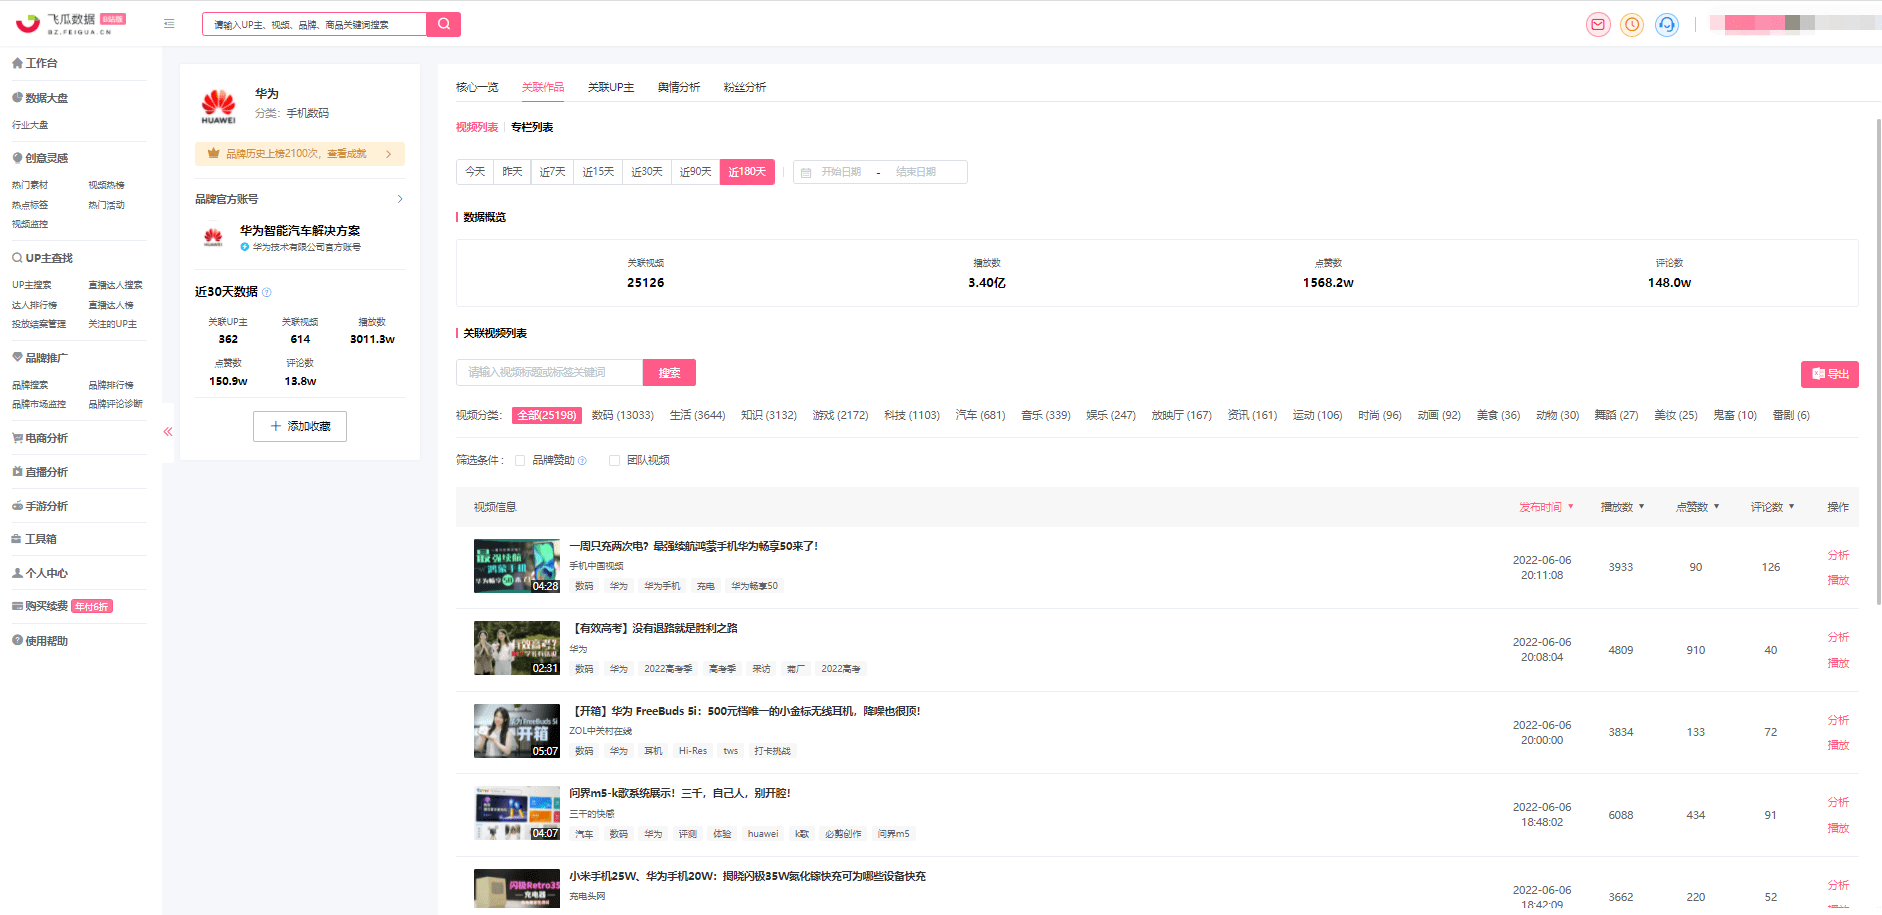Open 工作台 home in sidebar

[36, 63]
